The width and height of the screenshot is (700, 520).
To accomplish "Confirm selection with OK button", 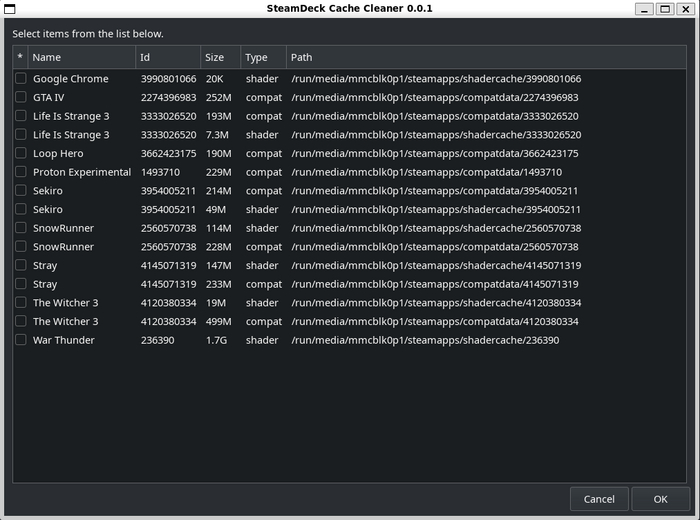I will (x=660, y=499).
